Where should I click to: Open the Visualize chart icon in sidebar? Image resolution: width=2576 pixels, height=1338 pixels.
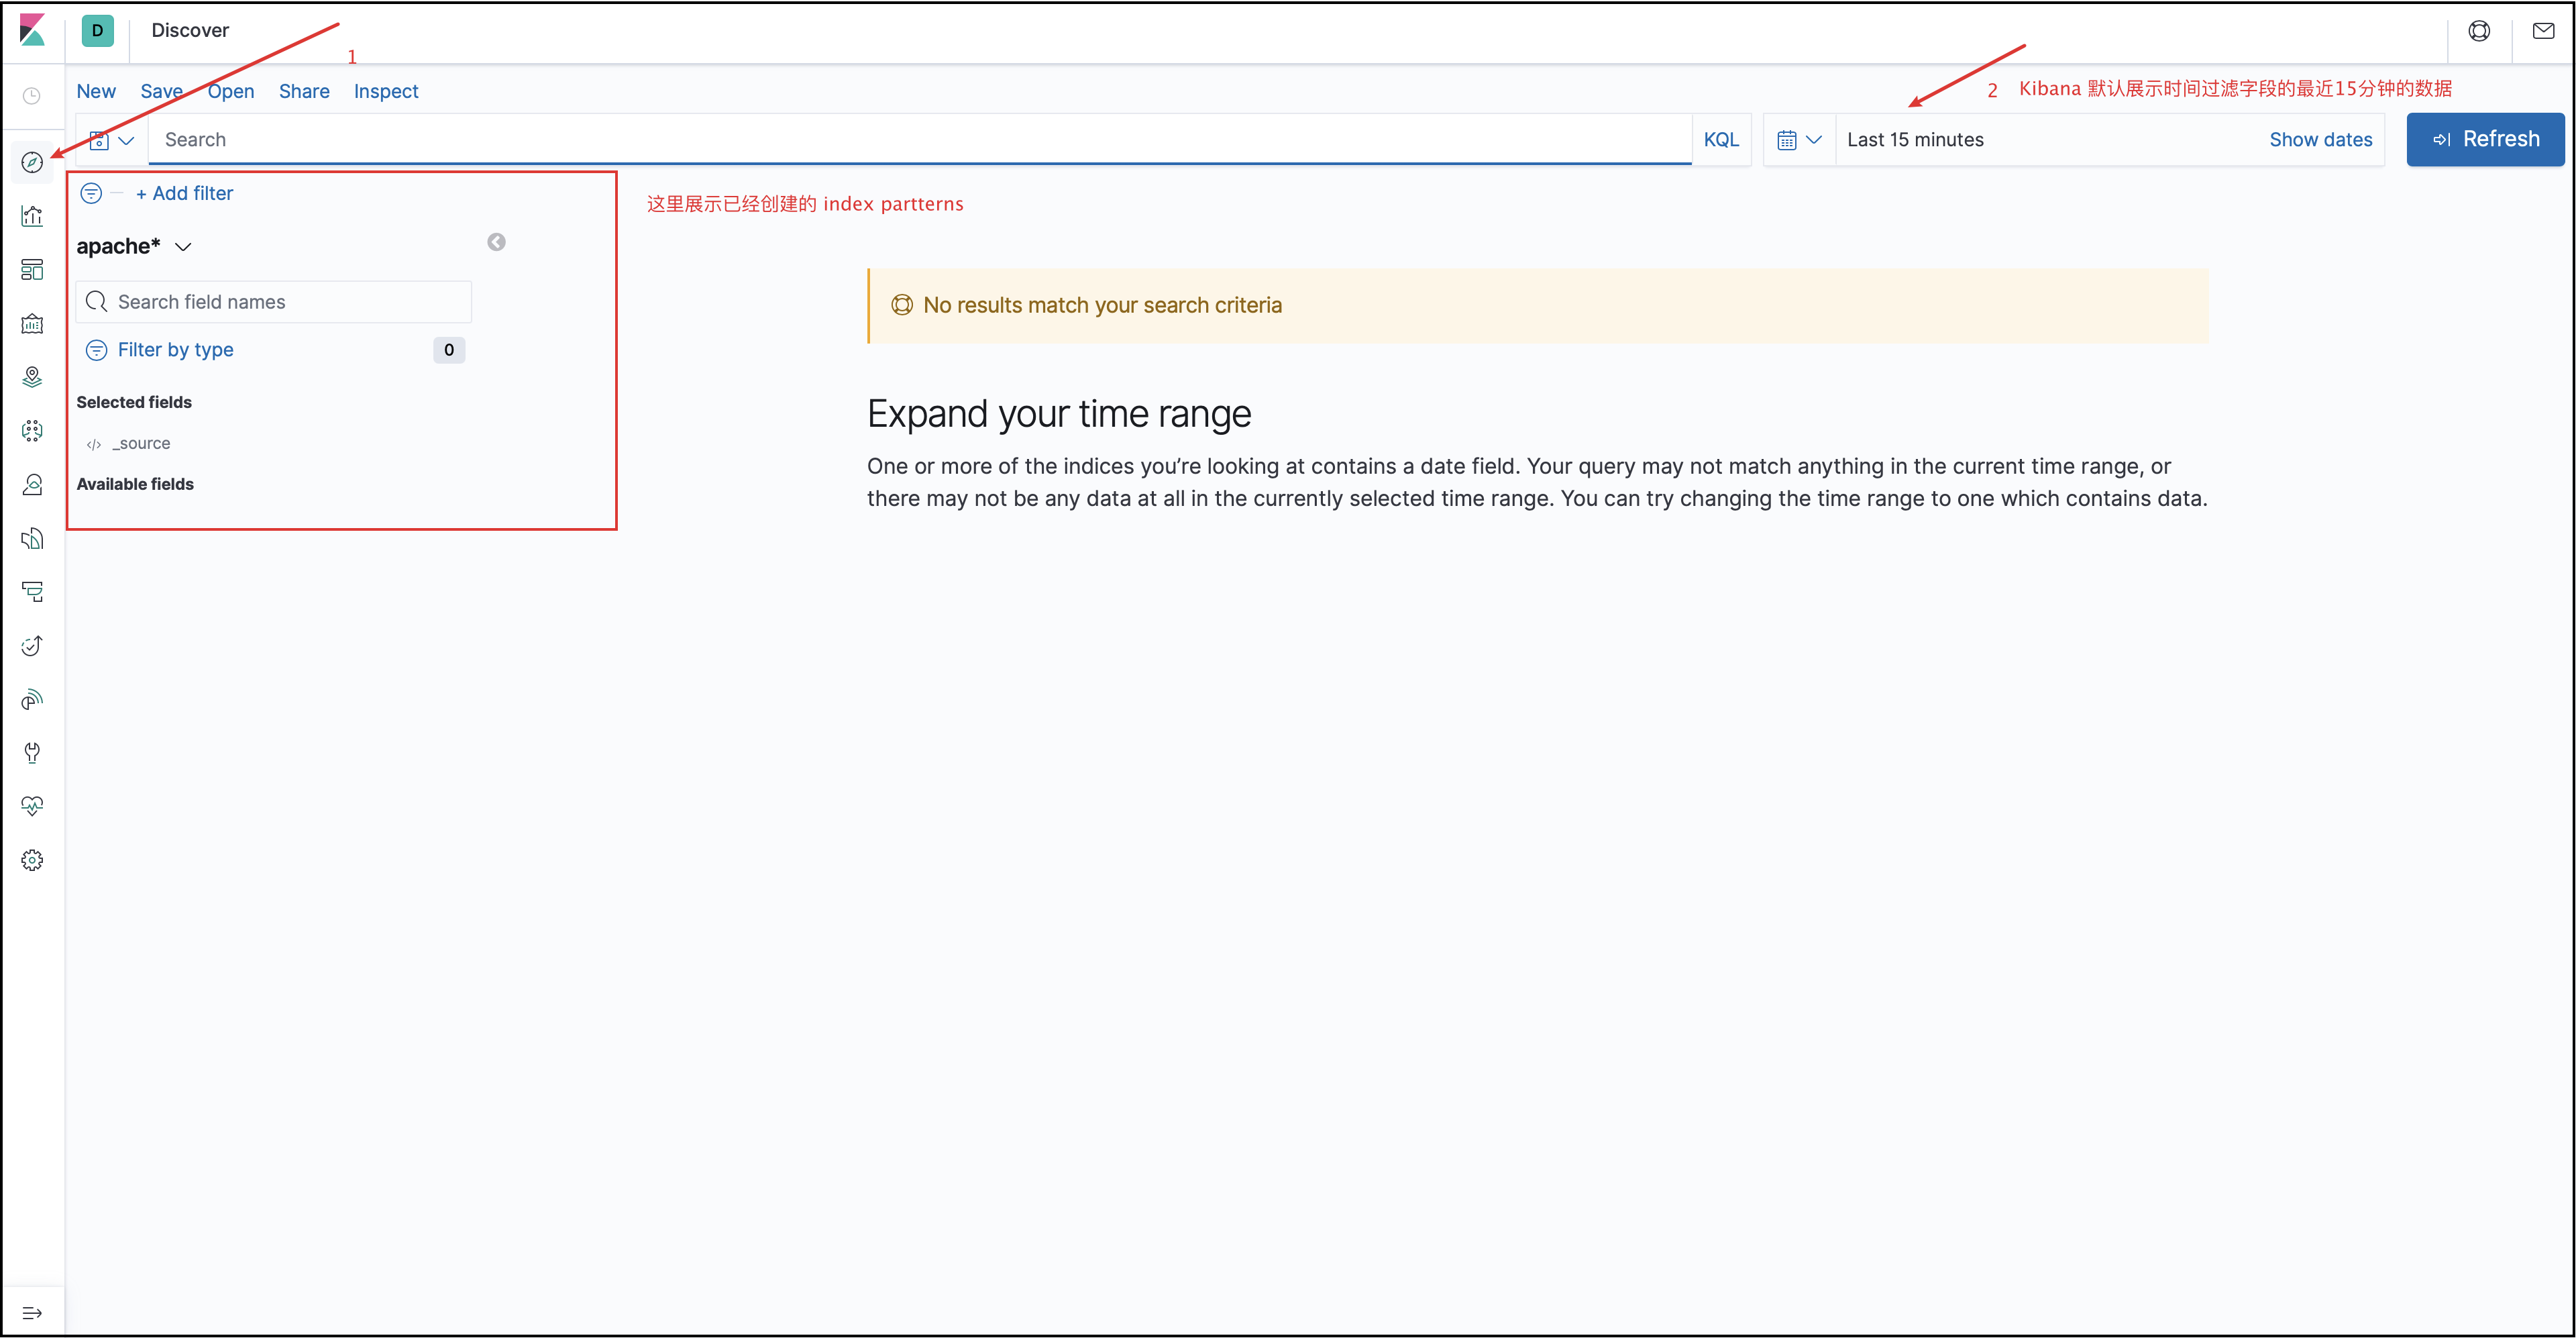(x=32, y=216)
